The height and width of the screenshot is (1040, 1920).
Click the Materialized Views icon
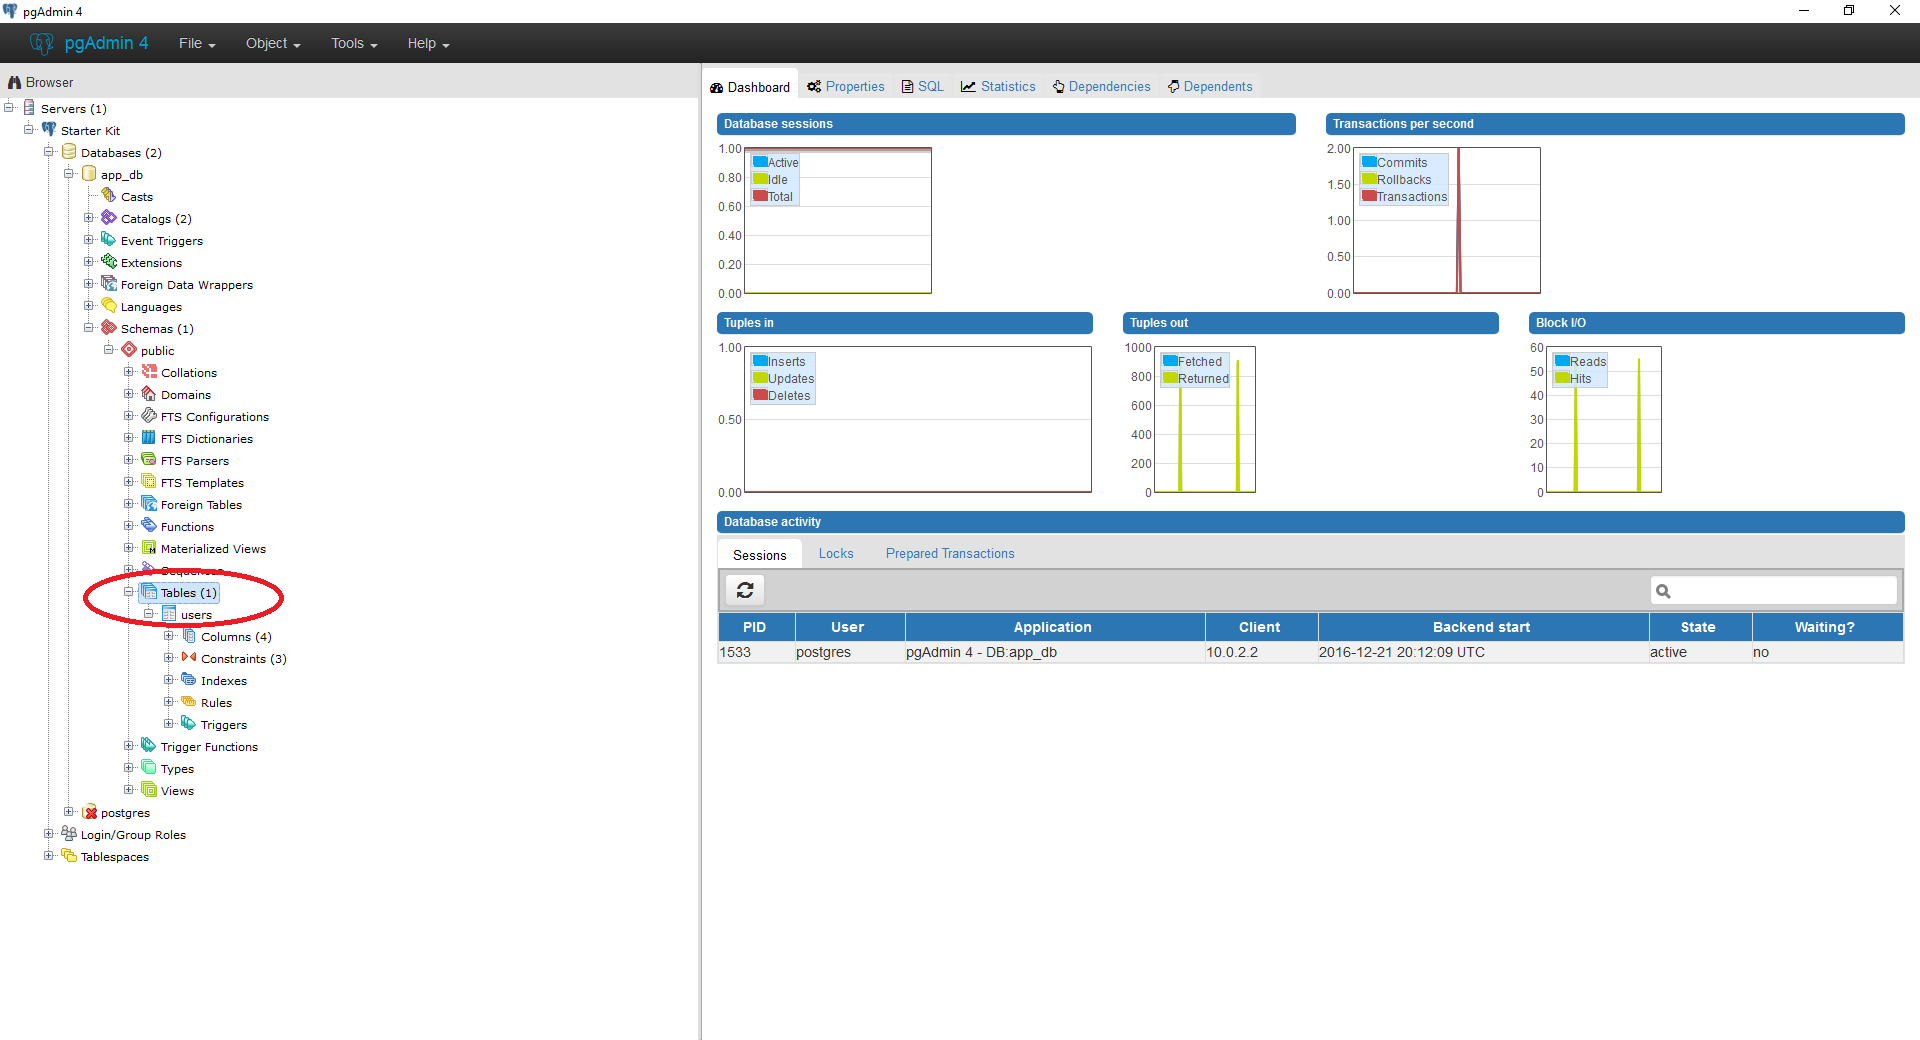click(x=149, y=548)
